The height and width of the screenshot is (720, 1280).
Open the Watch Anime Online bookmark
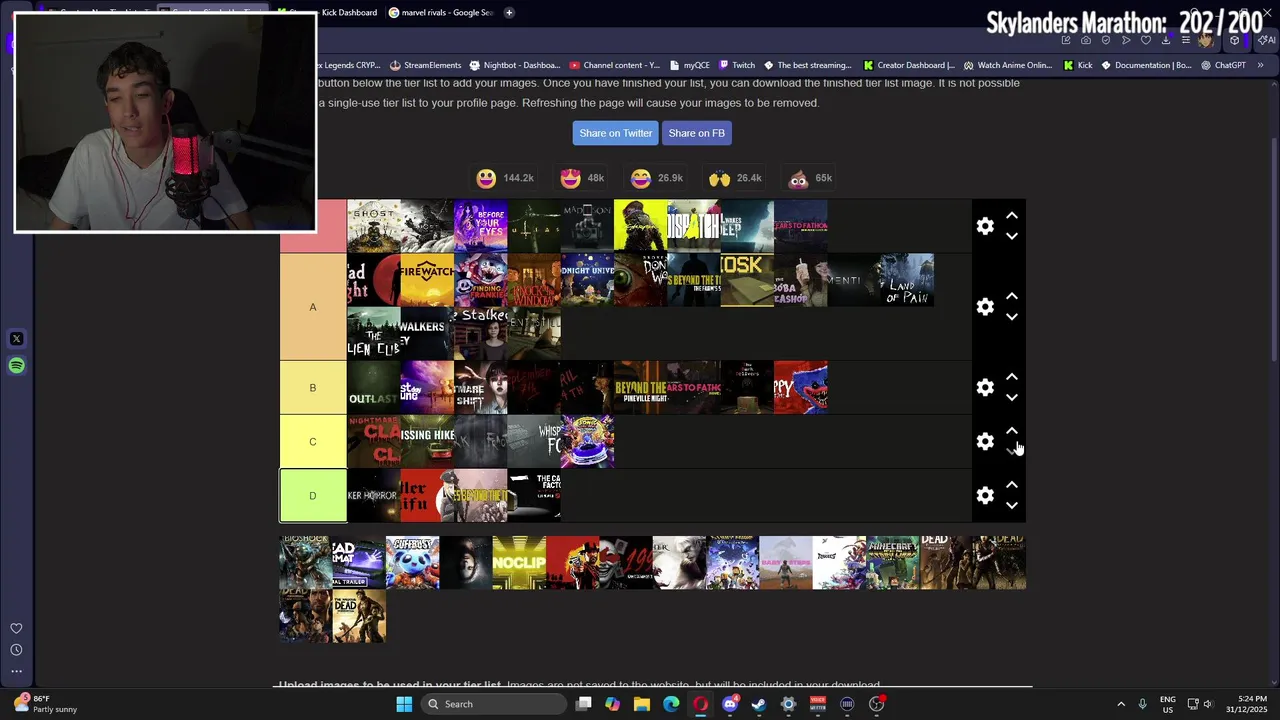click(1008, 65)
